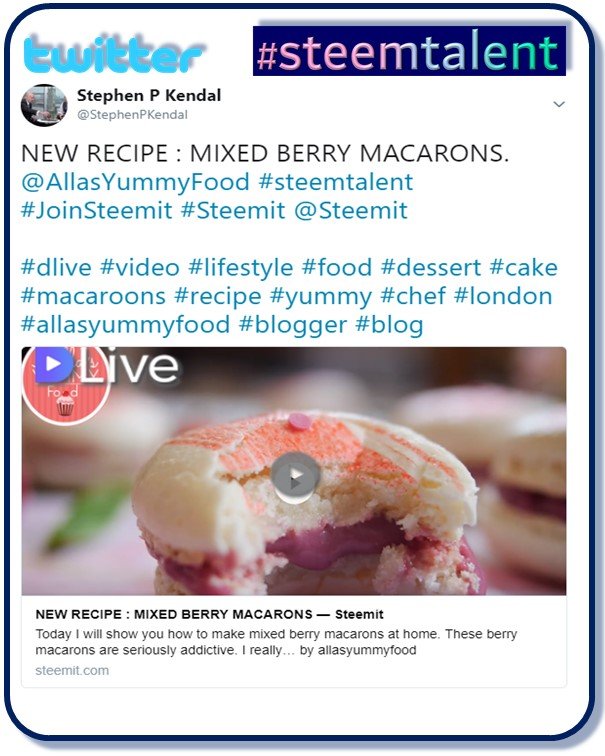Click the DLive play logo icon

pyautogui.click(x=54, y=364)
